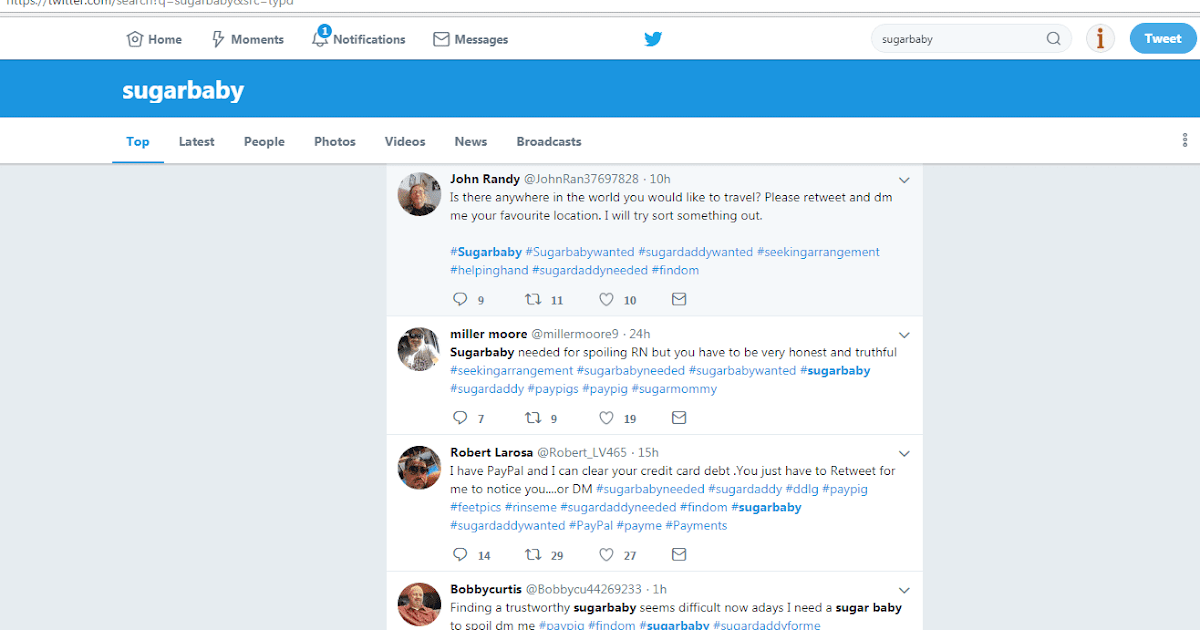
Task: Send John Randy's tweet via message
Action: [x=679, y=299]
